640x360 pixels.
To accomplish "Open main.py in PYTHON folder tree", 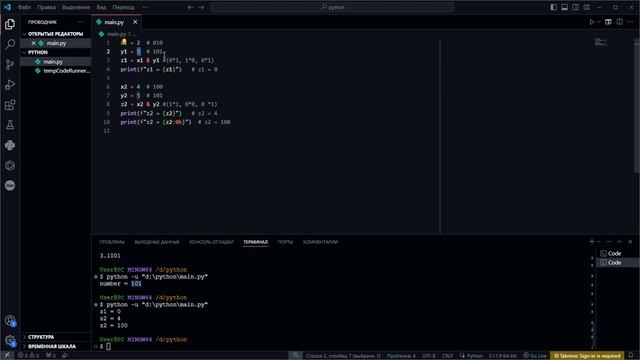I will (x=56, y=62).
